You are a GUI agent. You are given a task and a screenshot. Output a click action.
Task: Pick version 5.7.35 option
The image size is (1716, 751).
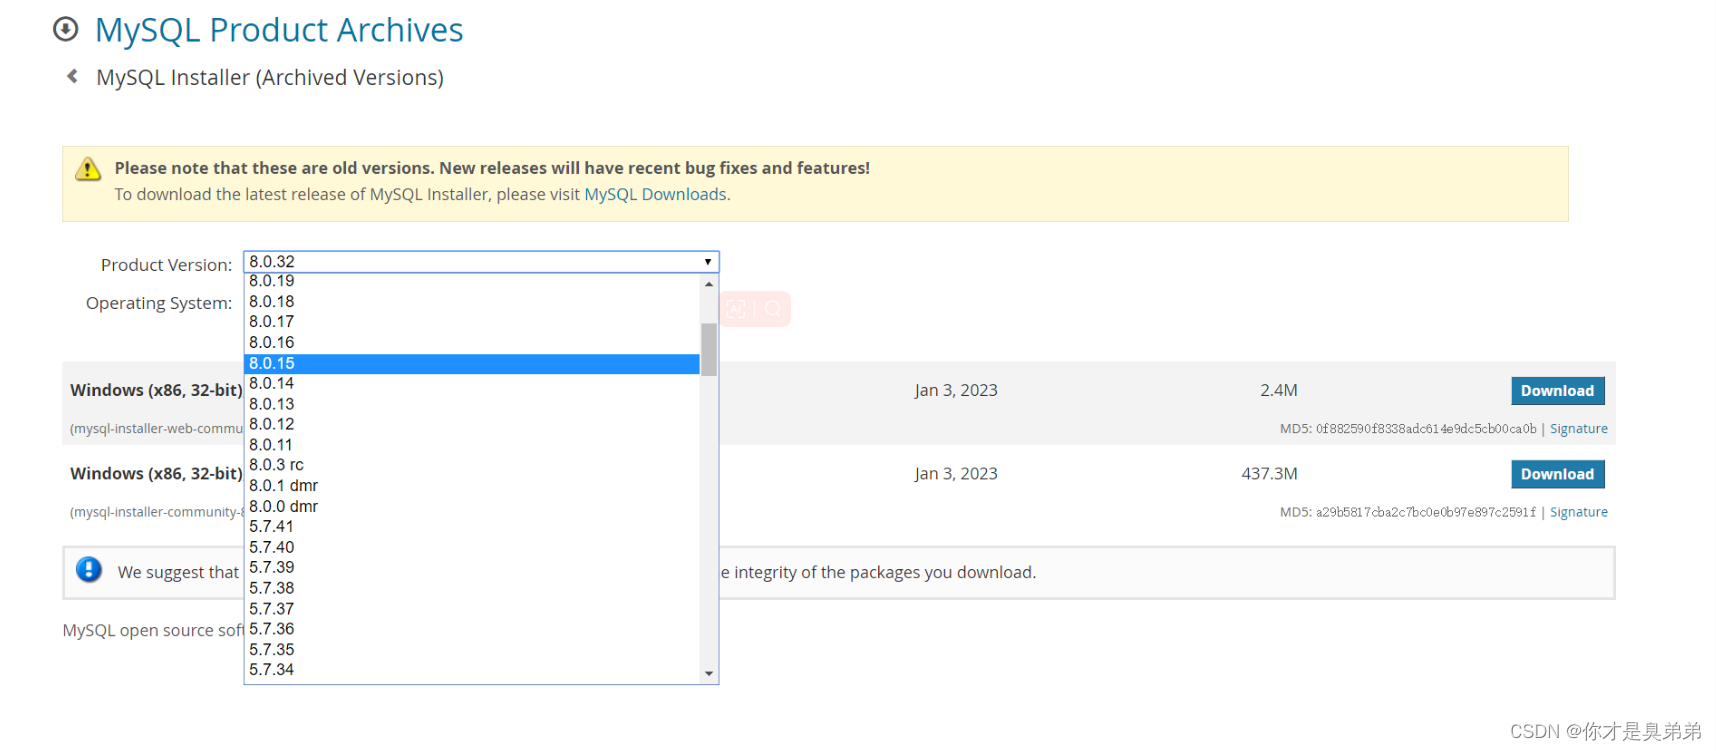click(472, 649)
